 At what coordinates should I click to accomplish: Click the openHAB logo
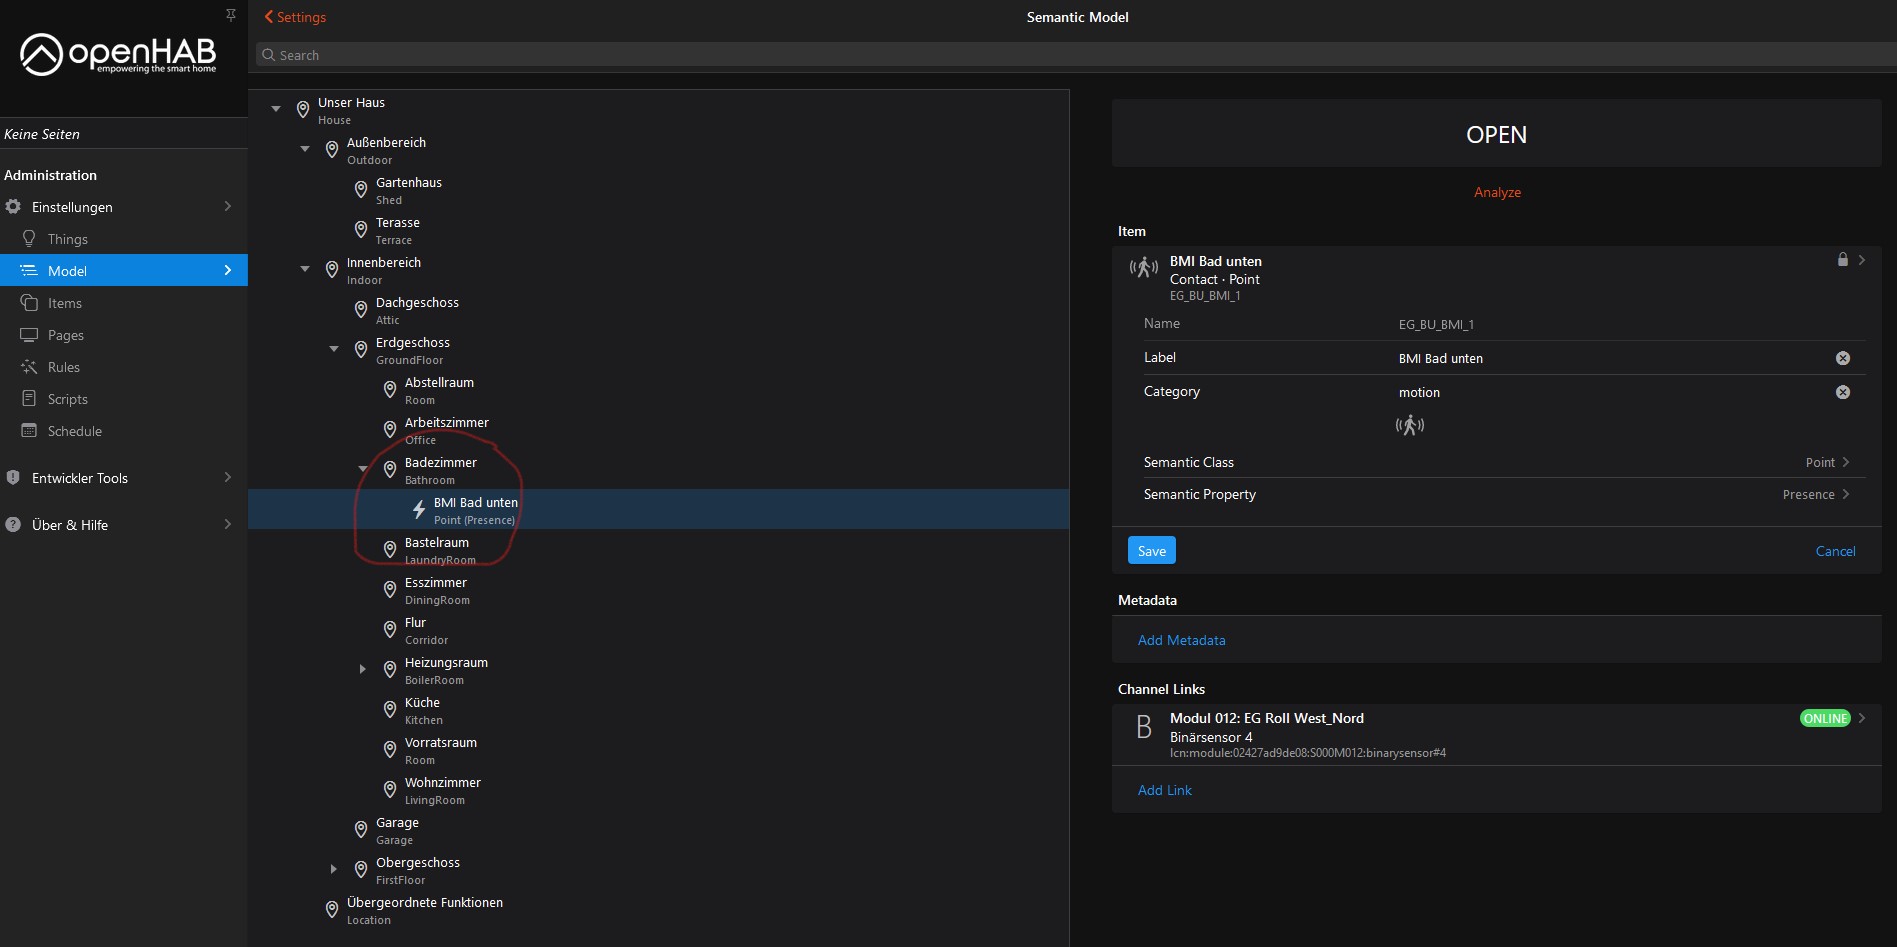tap(118, 54)
